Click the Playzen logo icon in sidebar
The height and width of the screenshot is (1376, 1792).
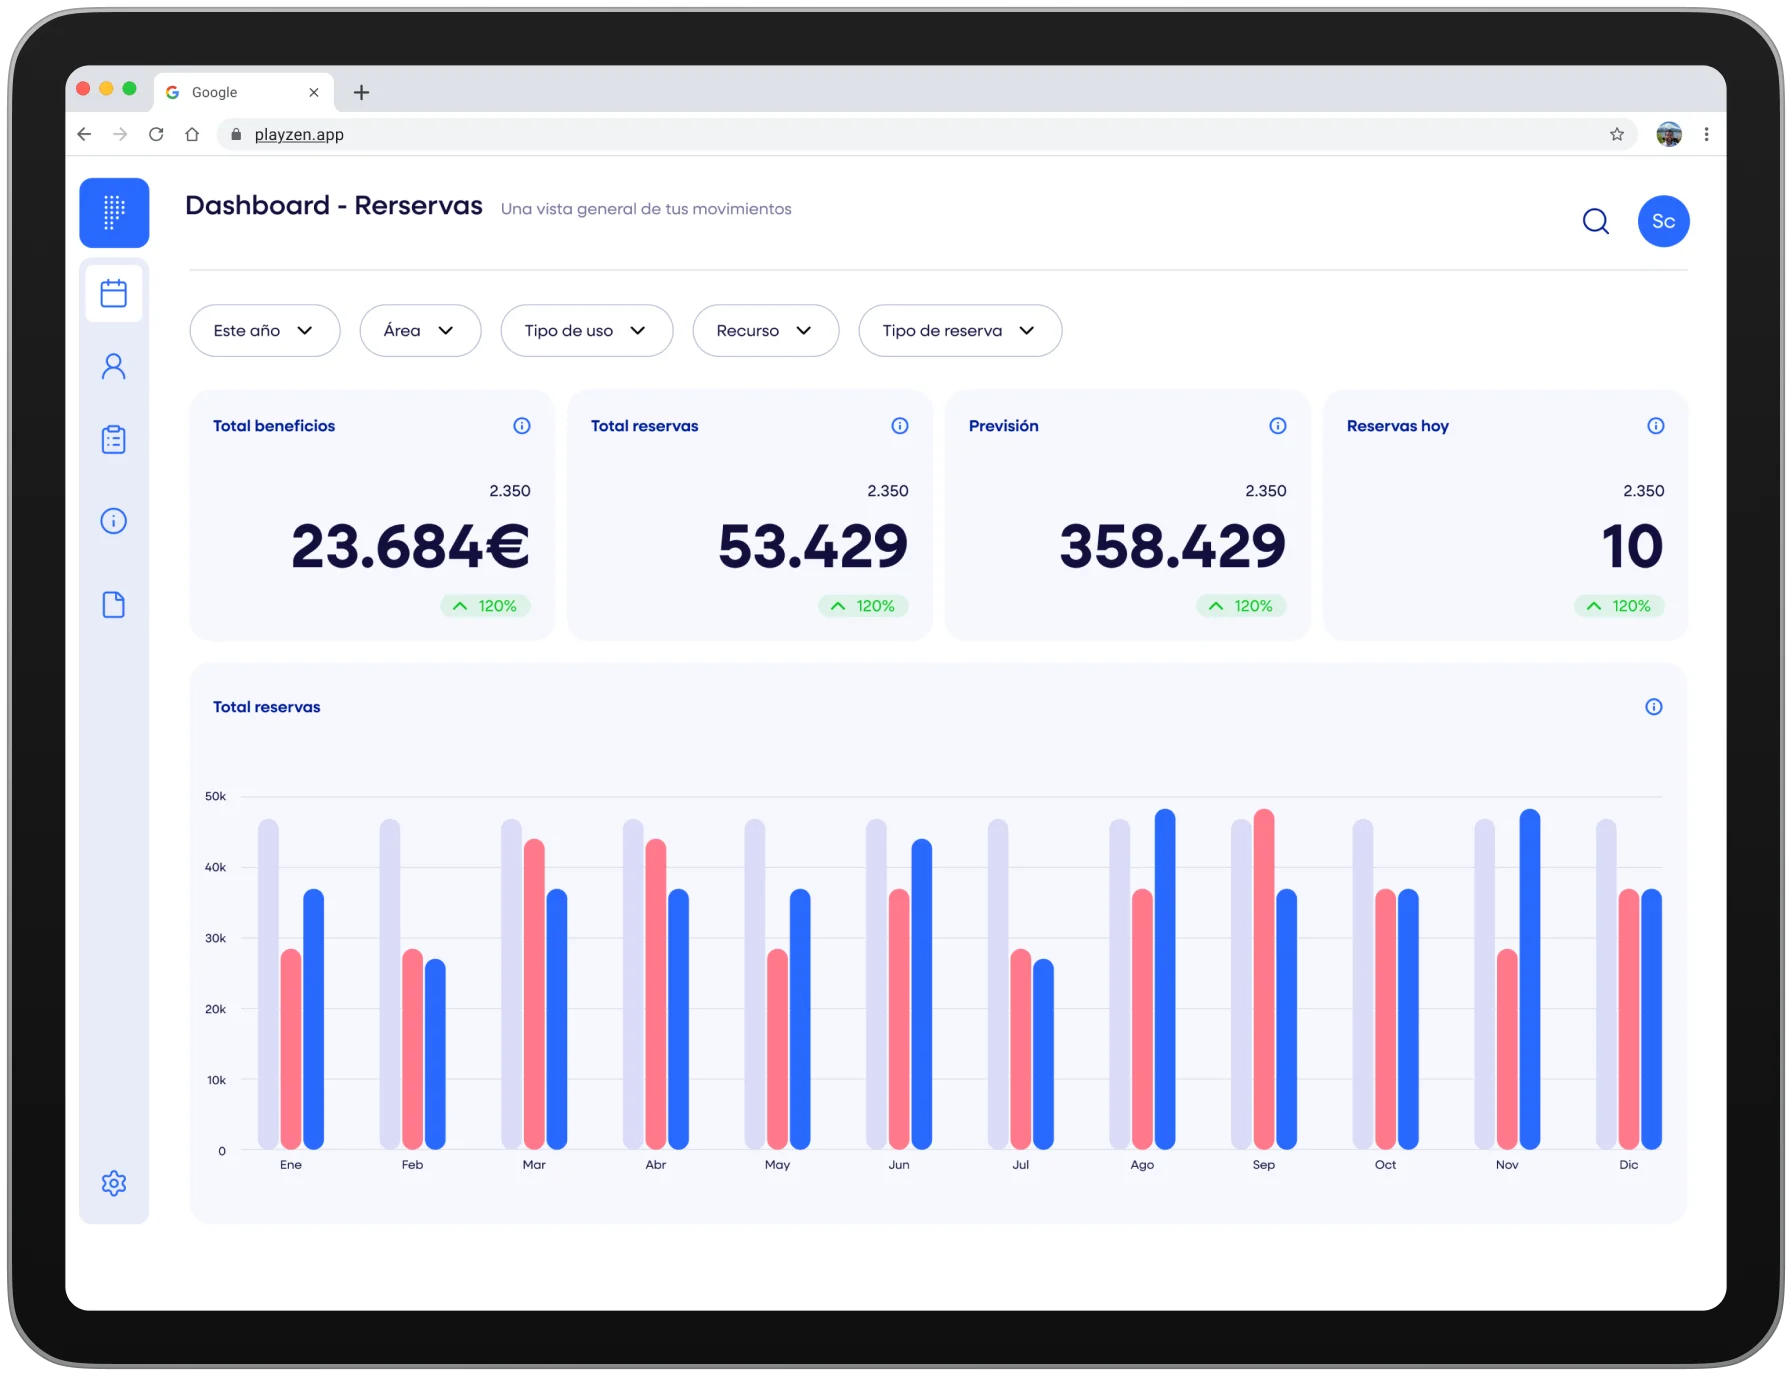(x=114, y=212)
